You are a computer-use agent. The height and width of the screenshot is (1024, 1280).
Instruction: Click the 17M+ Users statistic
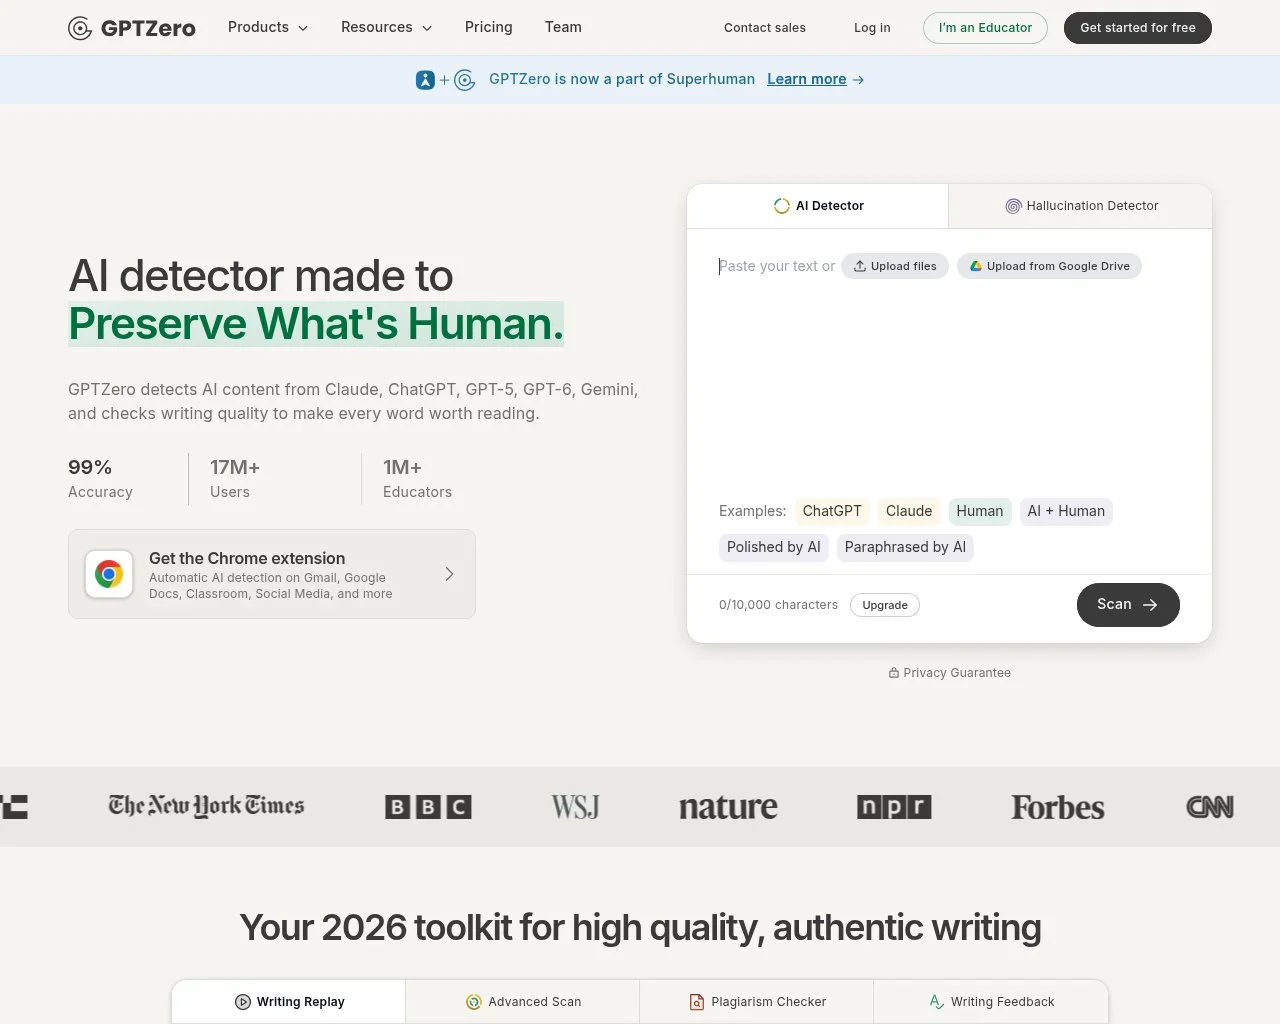pos(235,479)
